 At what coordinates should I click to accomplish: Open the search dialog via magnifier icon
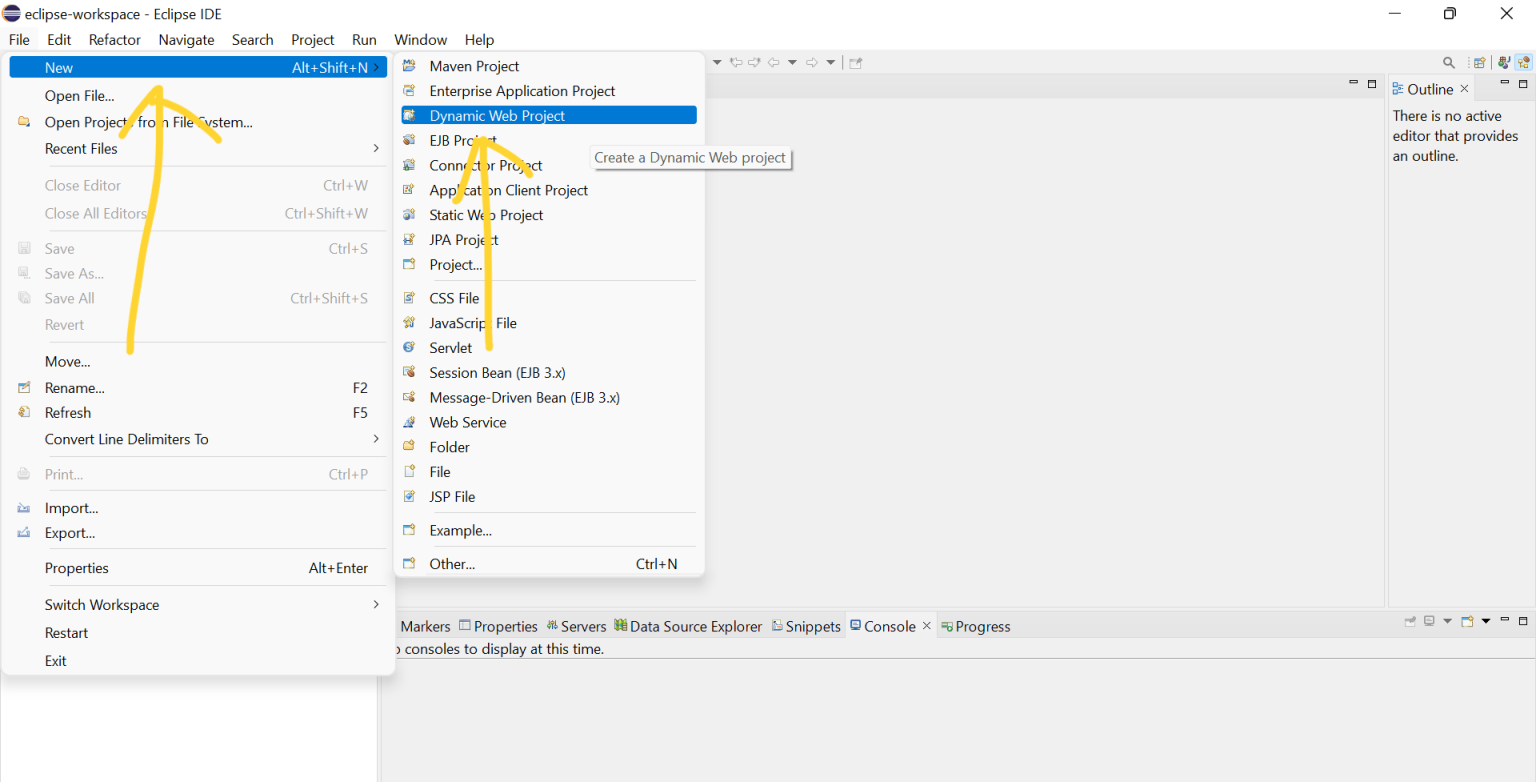[x=1449, y=62]
